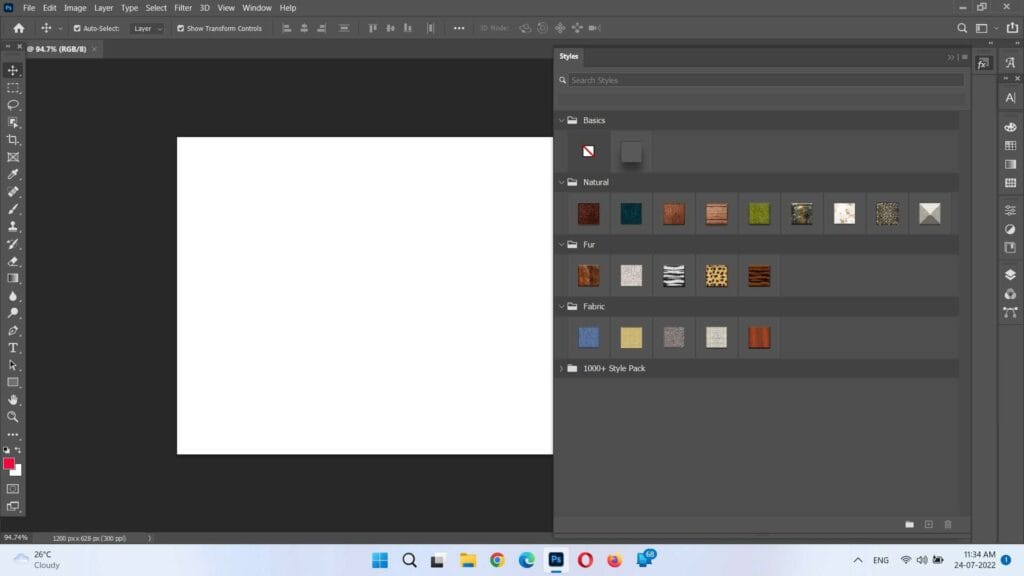1024x576 pixels.
Task: Activate the Horizontal Type tool
Action: point(13,348)
